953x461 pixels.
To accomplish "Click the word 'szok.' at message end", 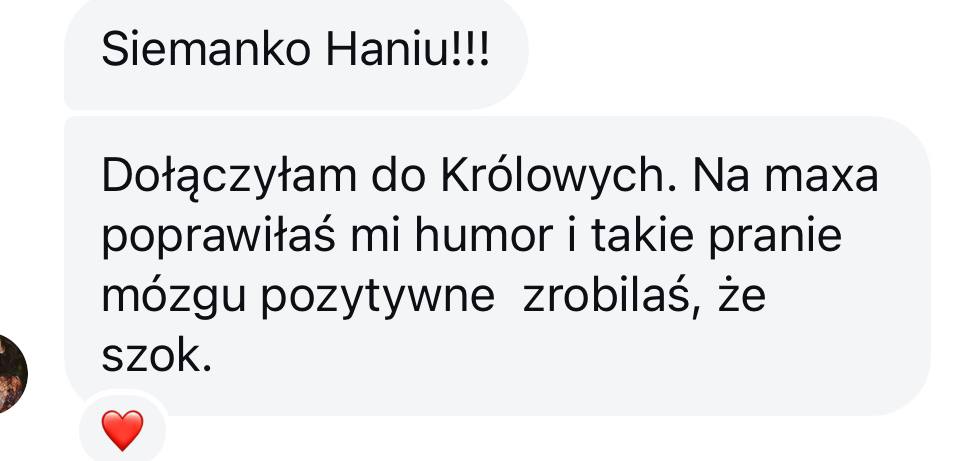I will (x=156, y=355).
